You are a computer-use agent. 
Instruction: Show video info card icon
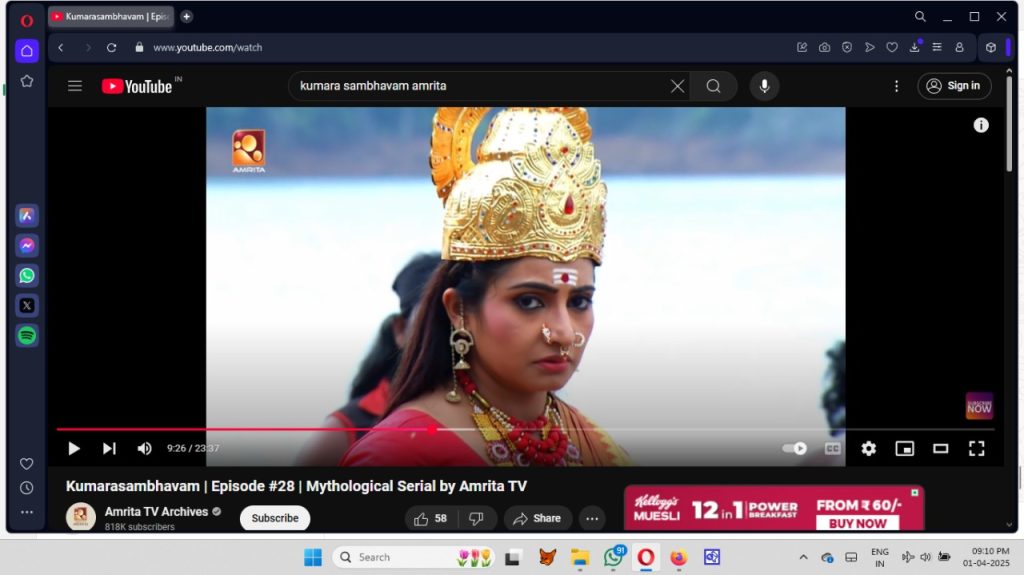[981, 125]
